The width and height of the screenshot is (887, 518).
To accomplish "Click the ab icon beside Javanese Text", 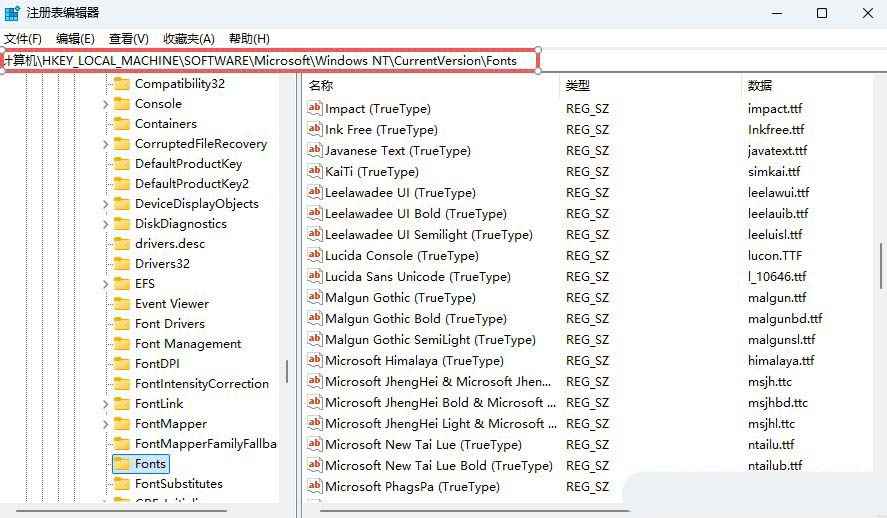I will (x=315, y=149).
